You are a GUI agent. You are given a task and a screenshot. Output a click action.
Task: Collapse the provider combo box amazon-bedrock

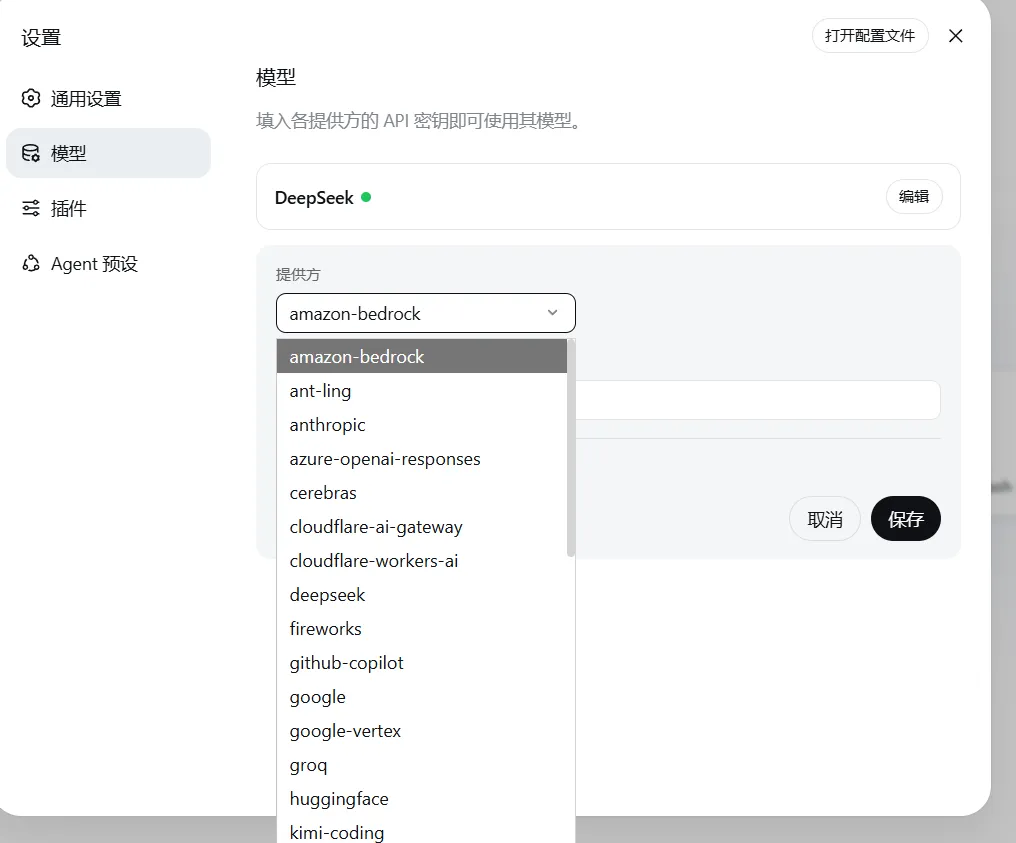(426, 313)
